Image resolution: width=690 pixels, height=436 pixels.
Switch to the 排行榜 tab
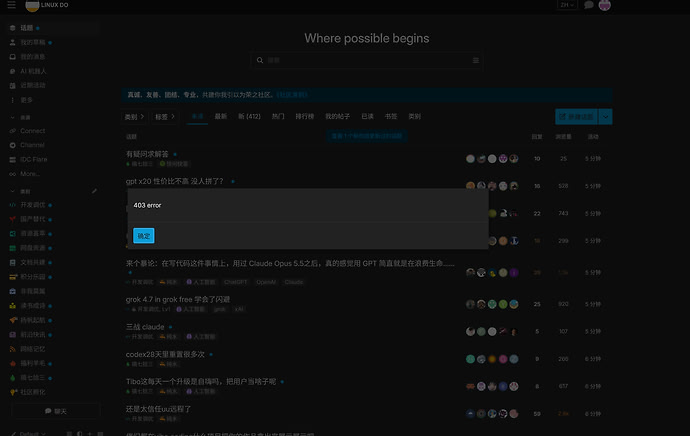click(305, 116)
